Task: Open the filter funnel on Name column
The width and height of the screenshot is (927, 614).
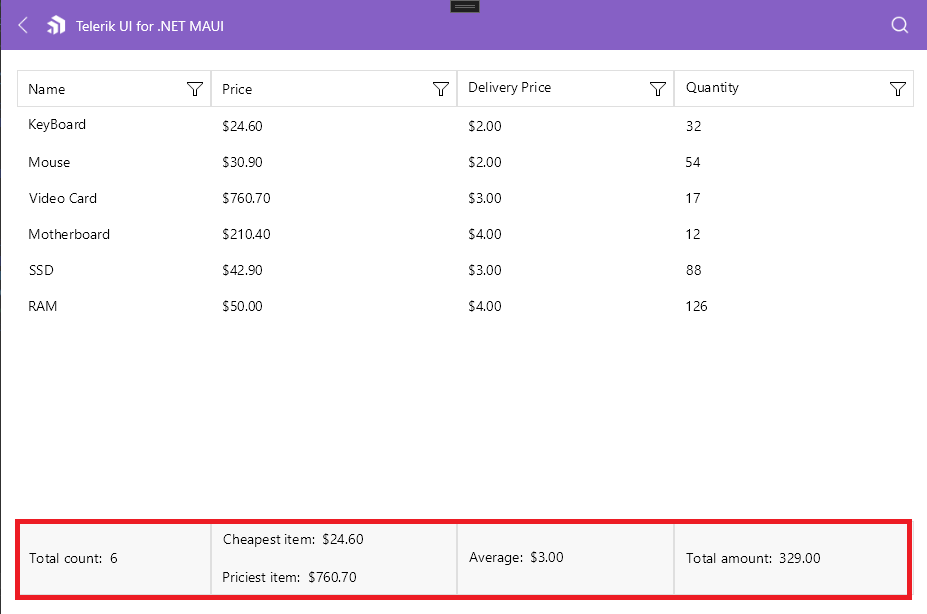Action: (x=195, y=89)
